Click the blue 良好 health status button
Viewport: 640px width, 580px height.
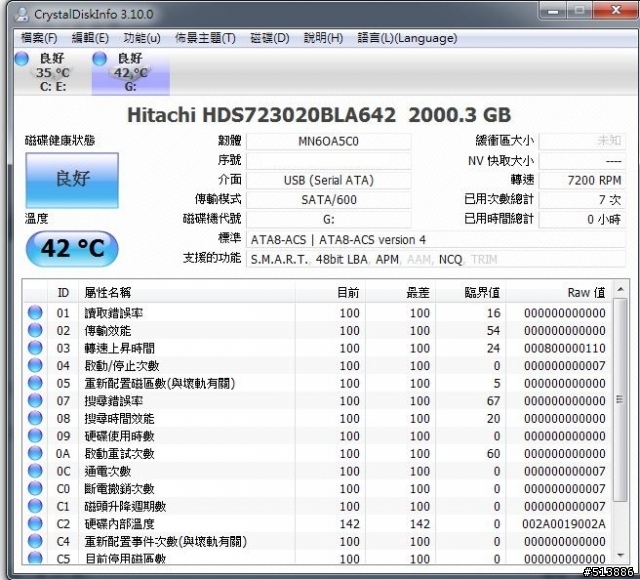72,180
